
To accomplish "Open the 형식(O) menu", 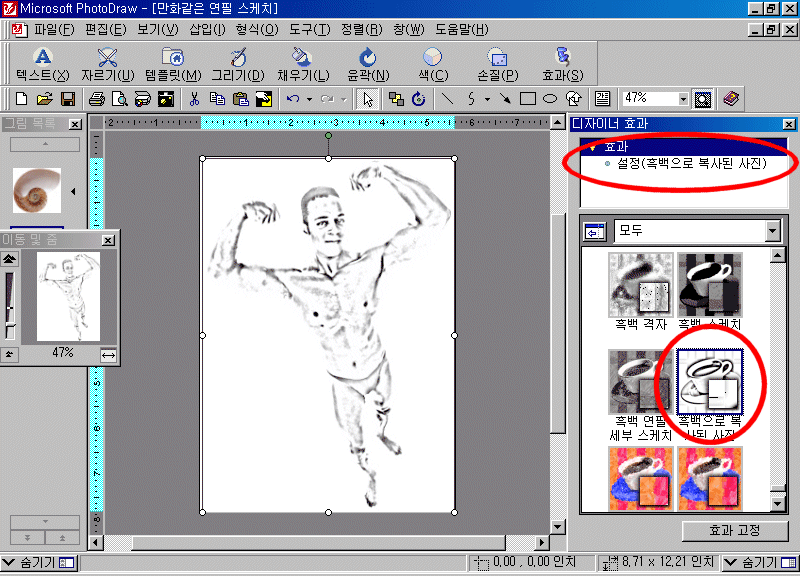I will (x=258, y=29).
